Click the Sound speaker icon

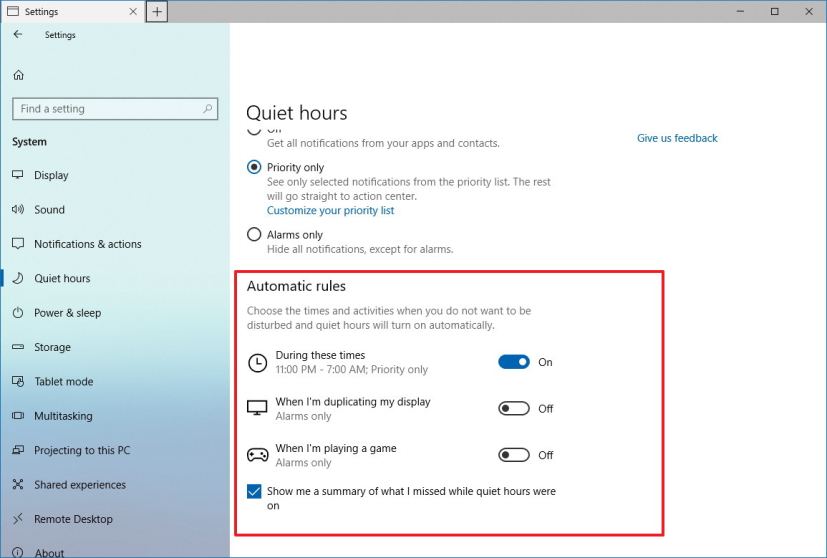[x=18, y=209]
